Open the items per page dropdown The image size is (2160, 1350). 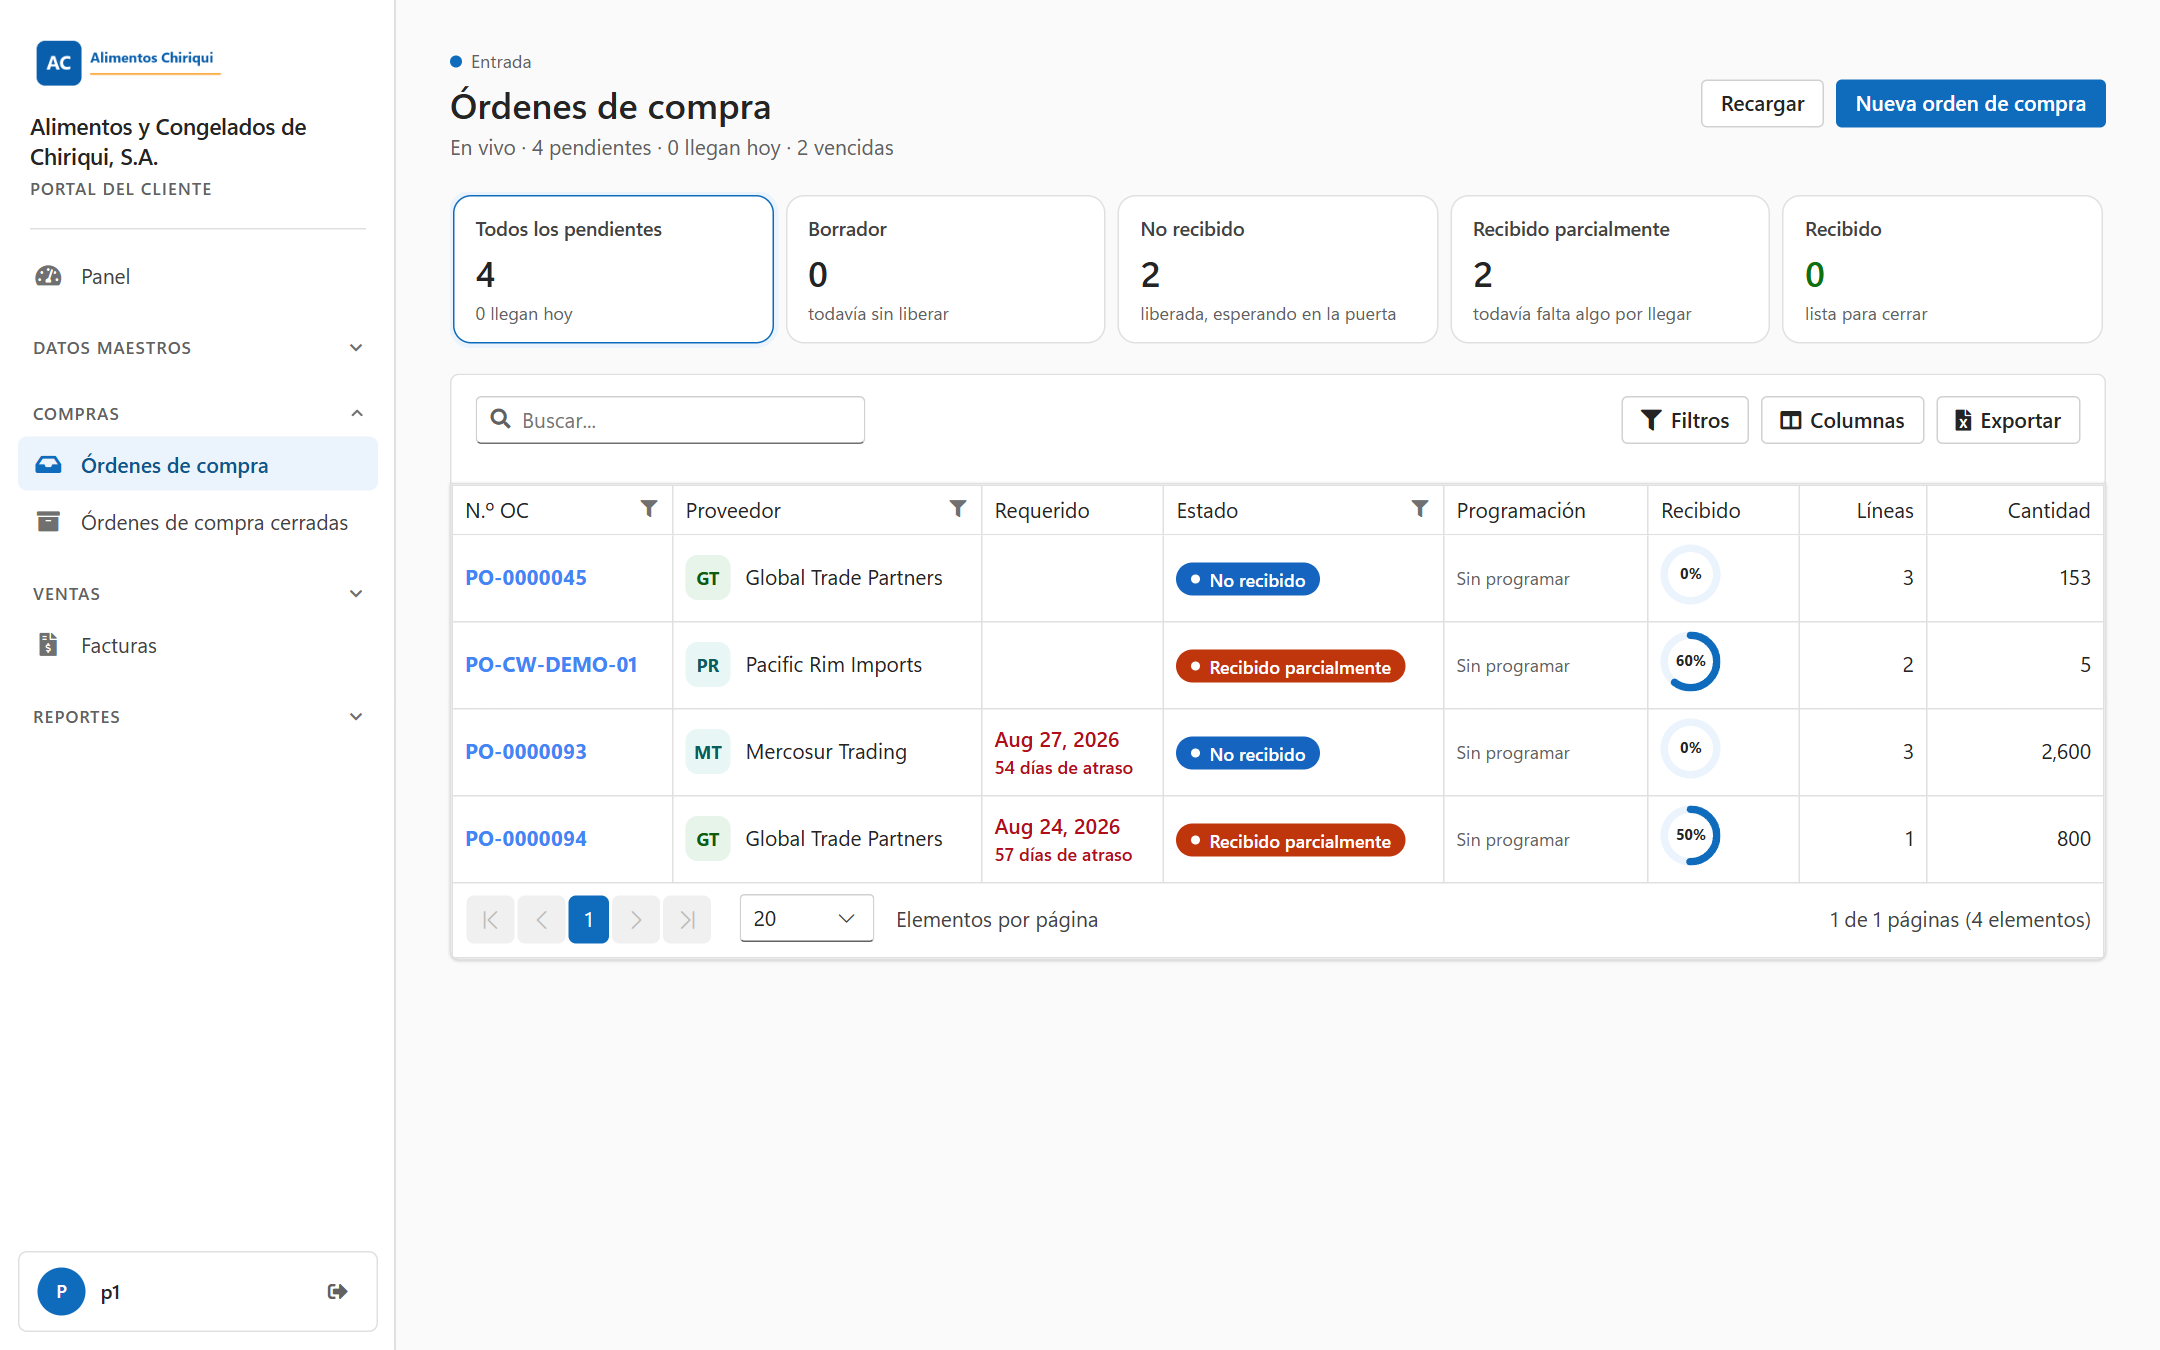tap(806, 918)
